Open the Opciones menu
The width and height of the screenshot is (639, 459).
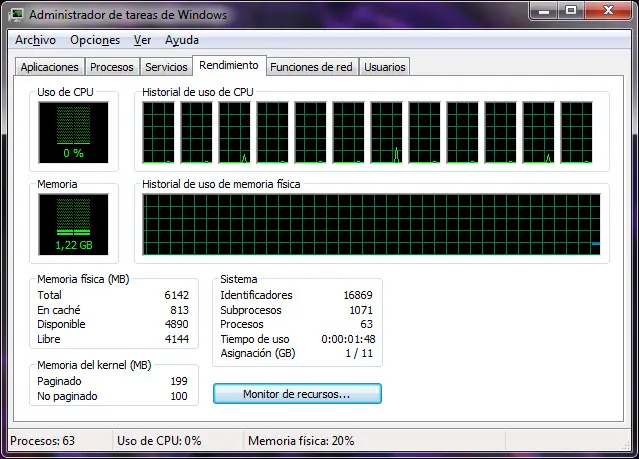(95, 40)
